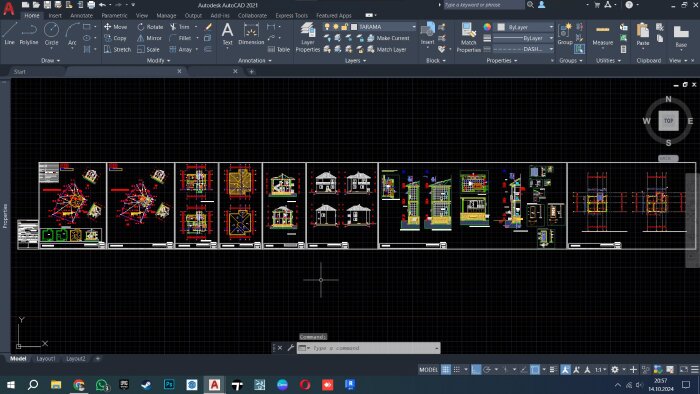Toggle annotation visibility in status bar
The image size is (700, 394).
click(566, 369)
